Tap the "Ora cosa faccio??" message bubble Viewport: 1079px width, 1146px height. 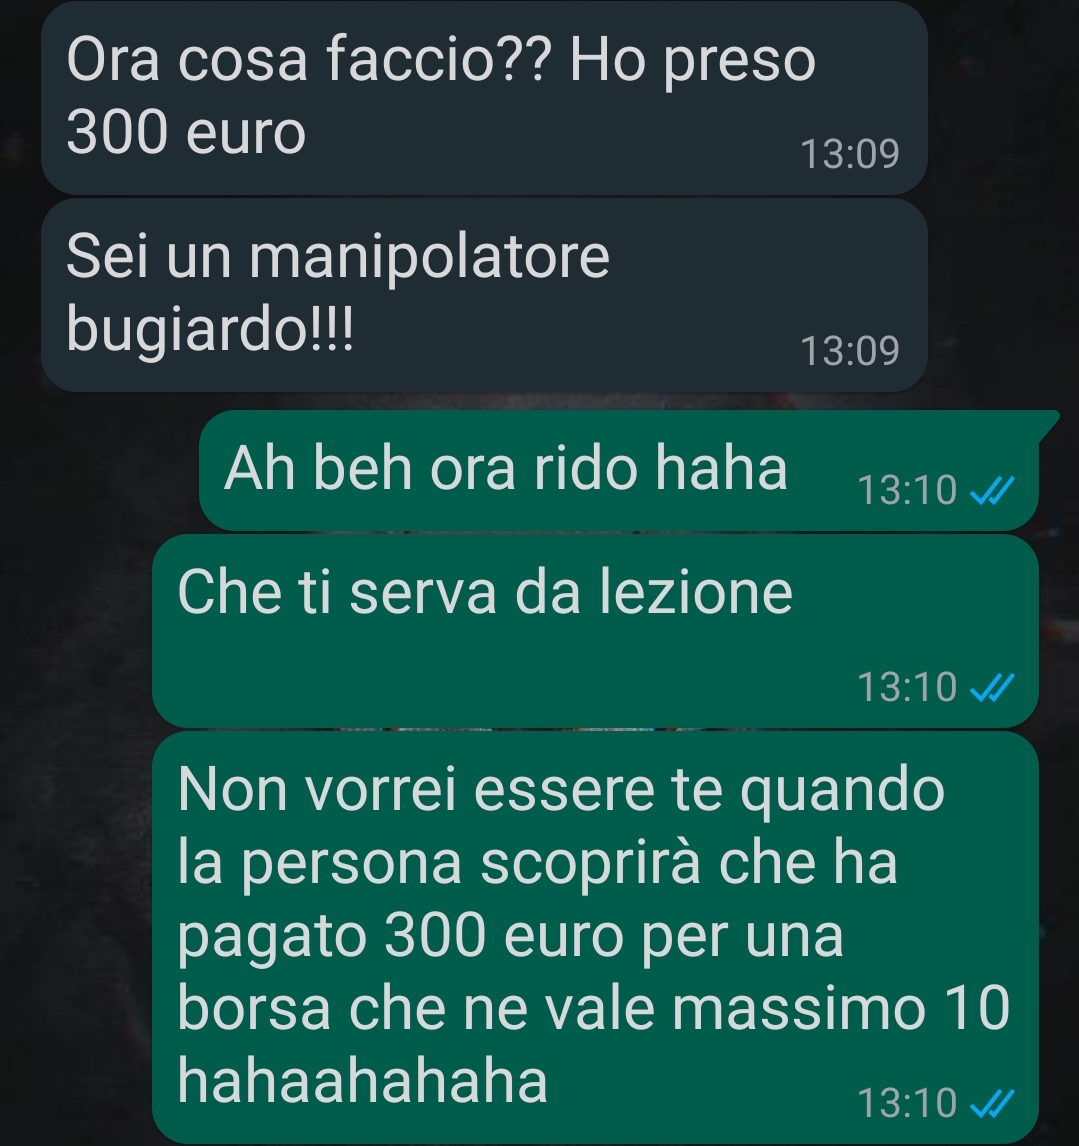click(x=484, y=97)
